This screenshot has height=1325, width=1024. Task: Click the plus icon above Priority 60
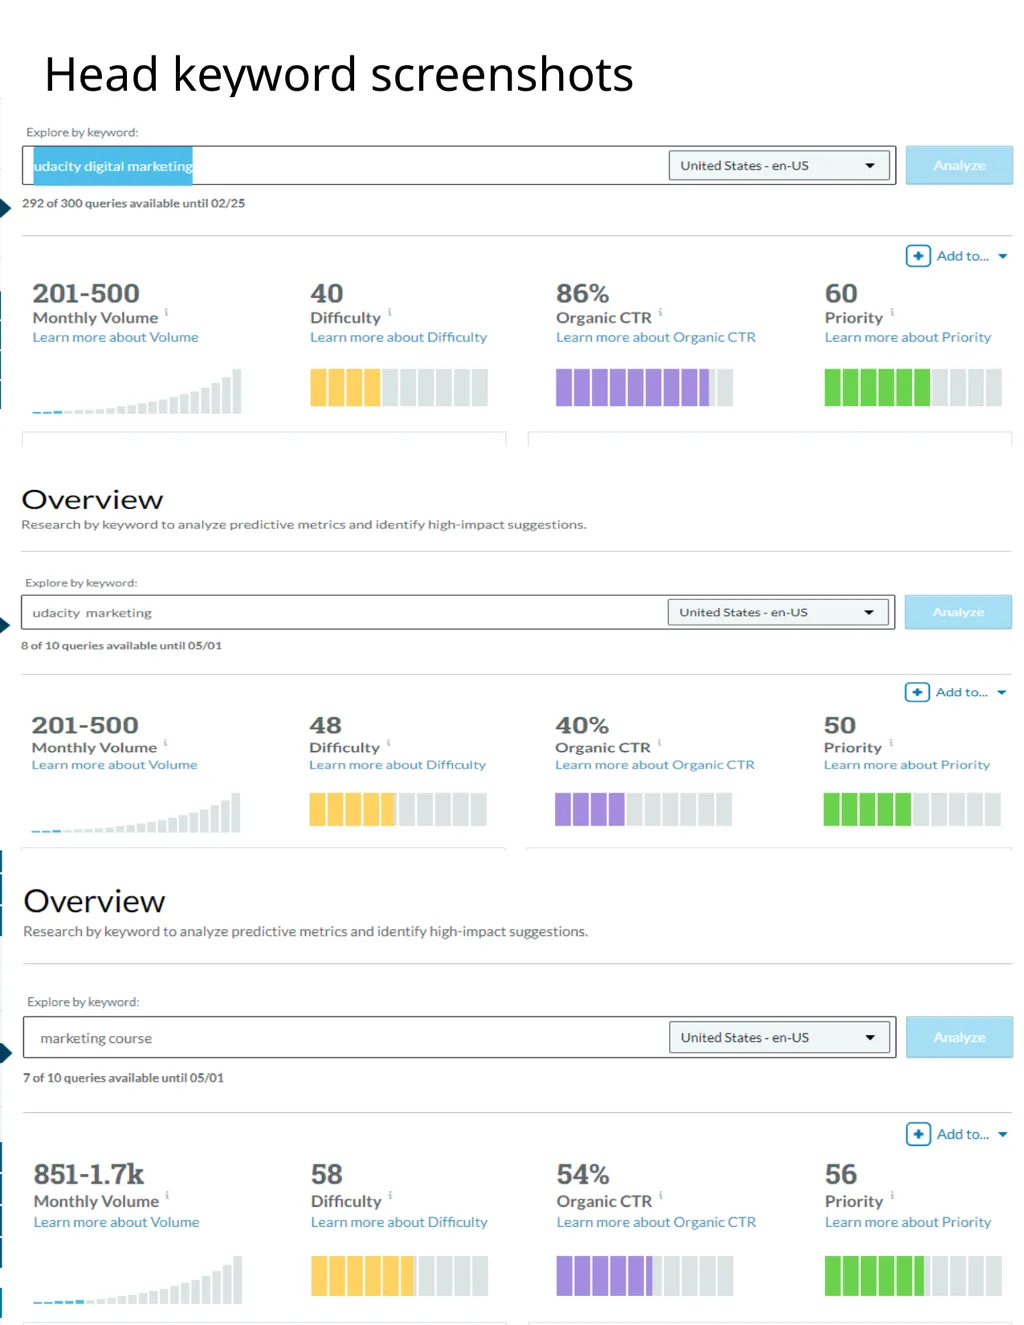(x=918, y=256)
